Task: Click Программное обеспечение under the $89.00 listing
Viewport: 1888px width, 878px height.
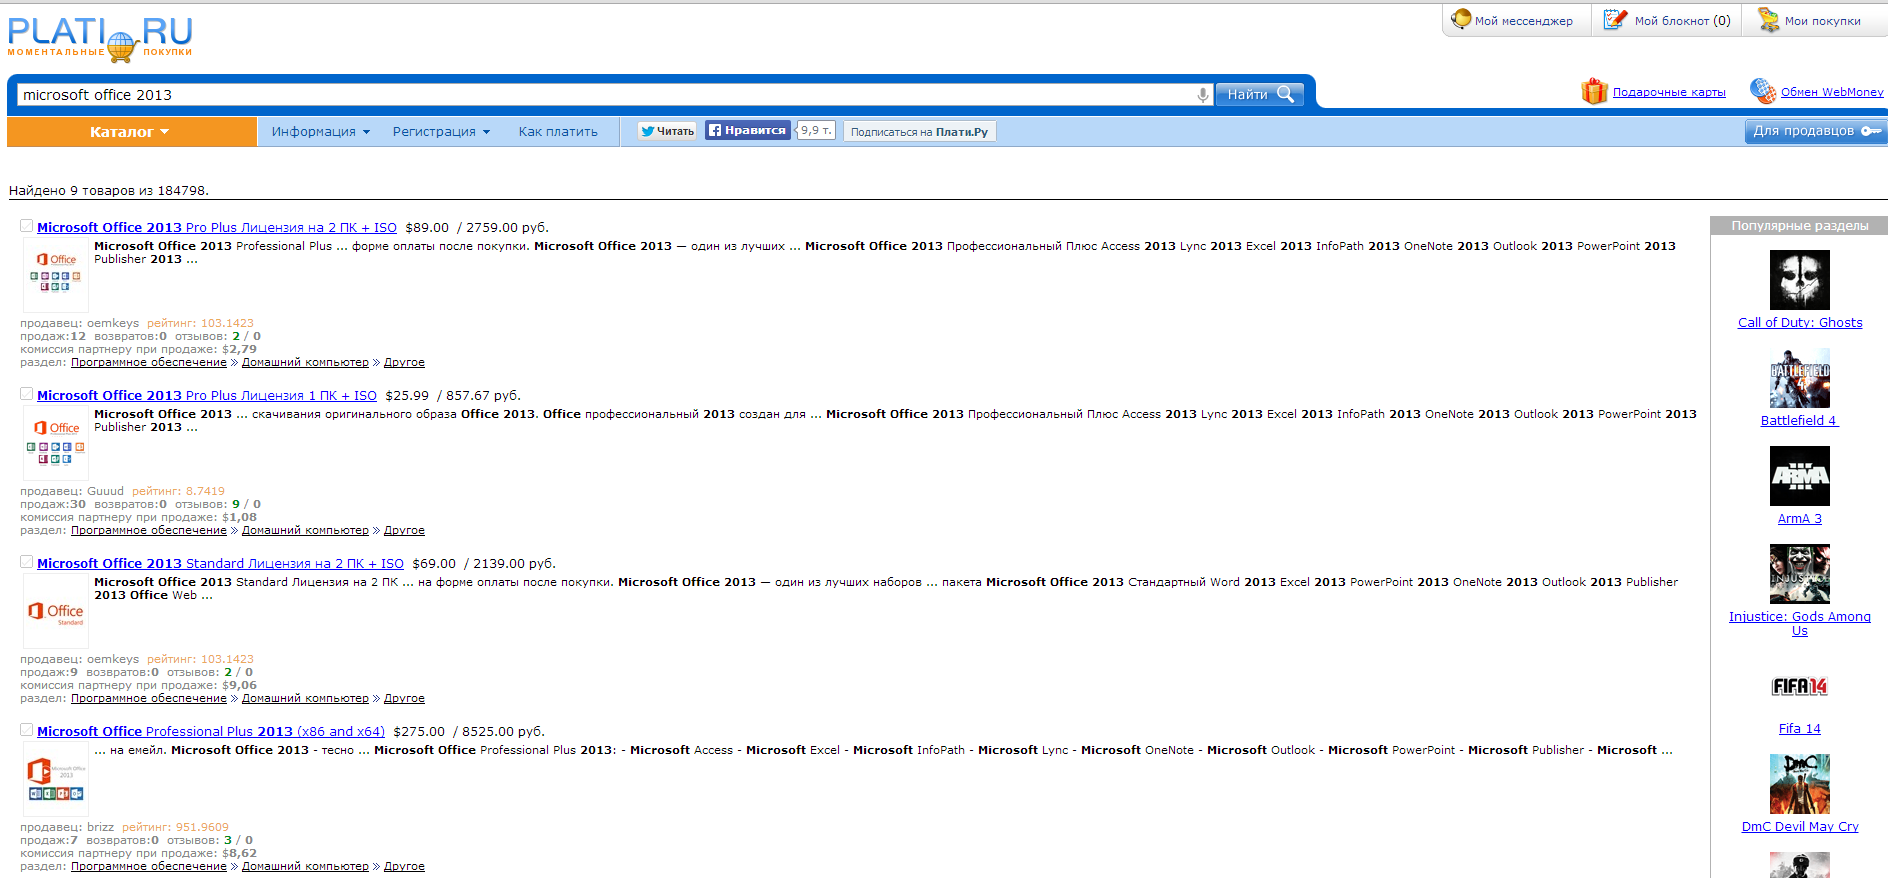Action: pyautogui.click(x=149, y=362)
